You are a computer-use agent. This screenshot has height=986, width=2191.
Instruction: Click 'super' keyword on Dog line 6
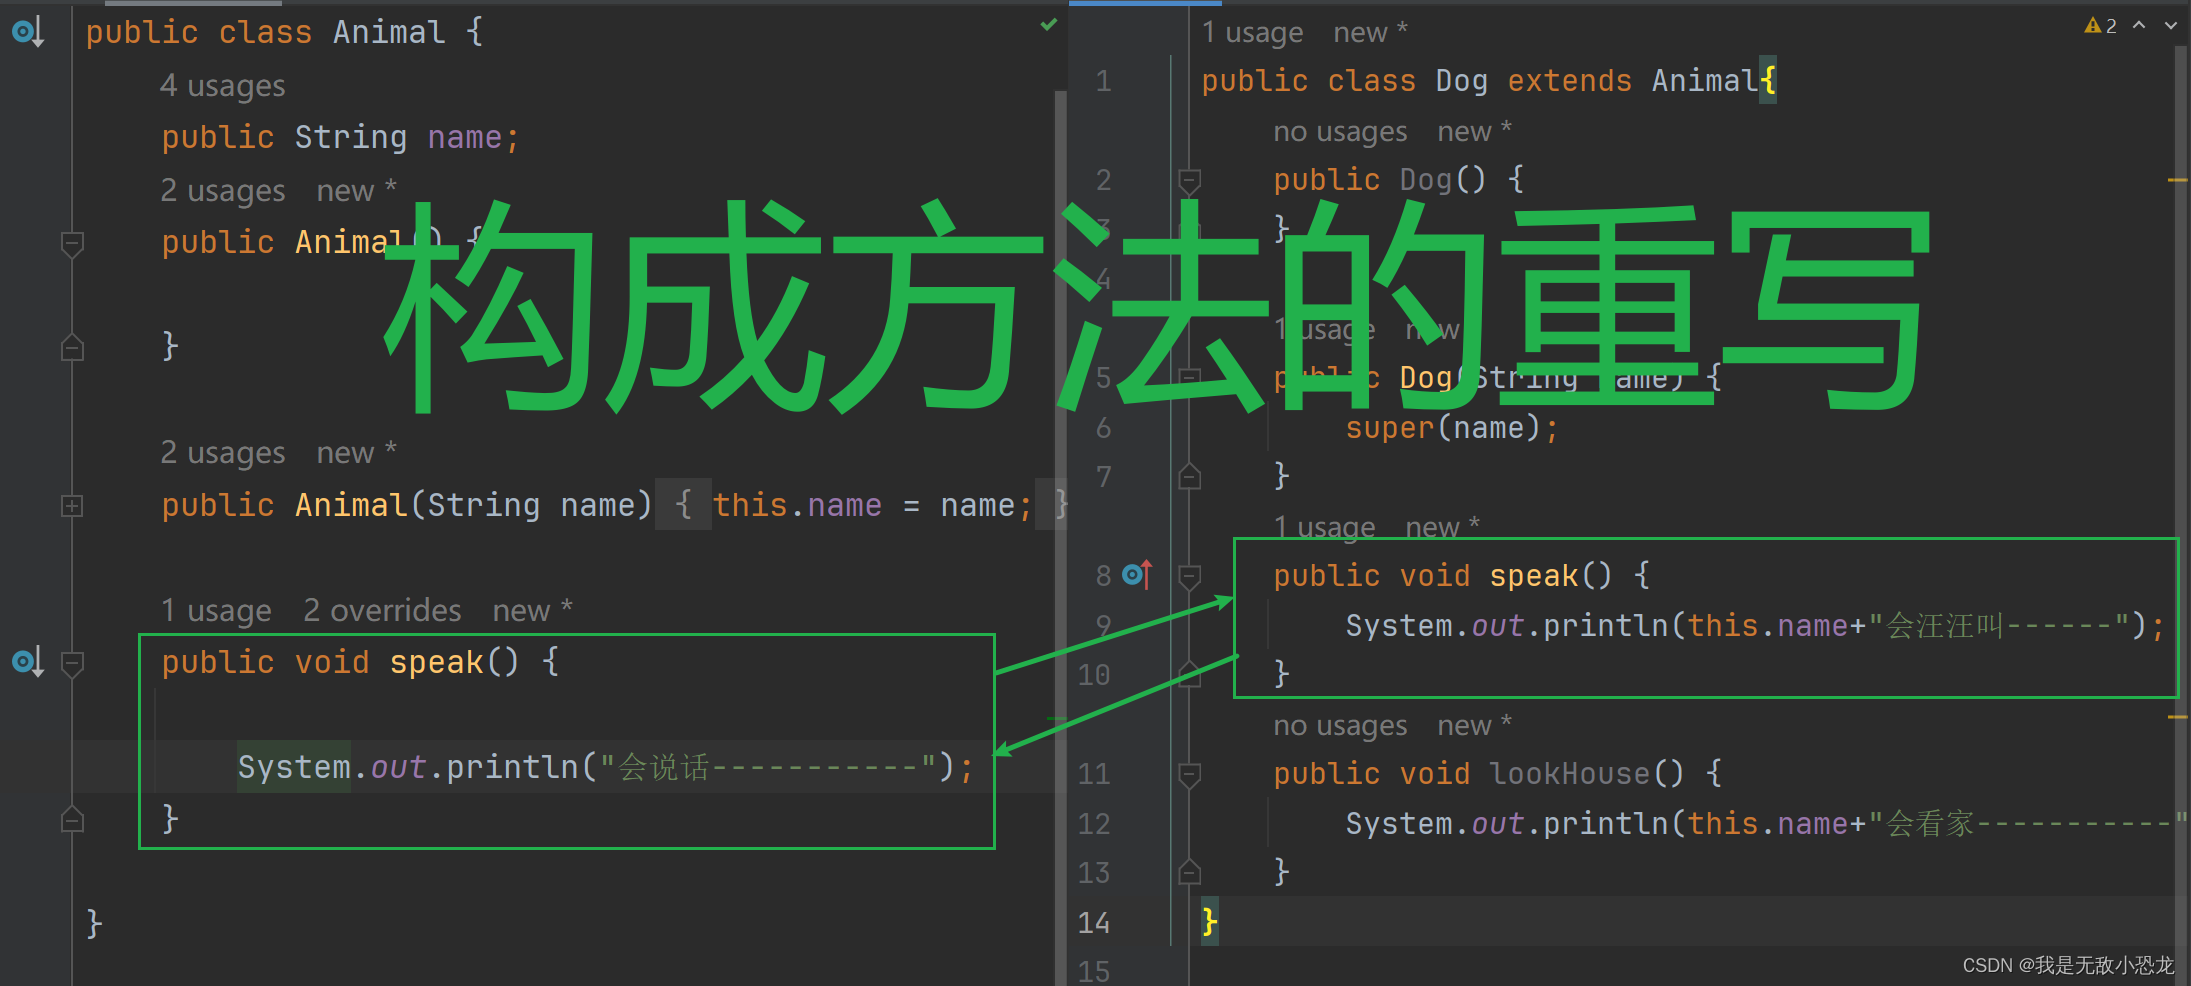pyautogui.click(x=1390, y=429)
